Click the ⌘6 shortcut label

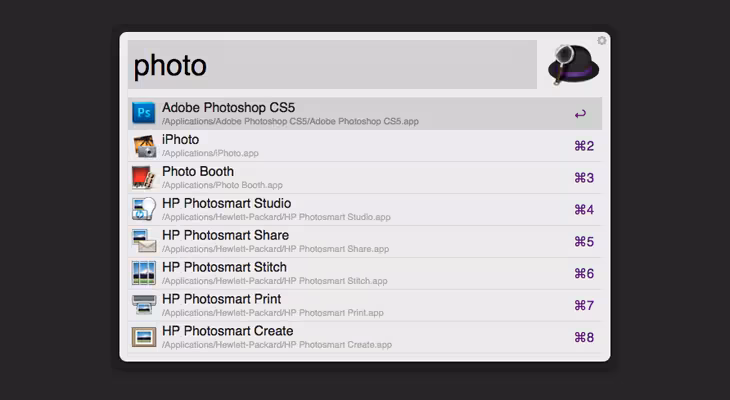click(x=584, y=273)
